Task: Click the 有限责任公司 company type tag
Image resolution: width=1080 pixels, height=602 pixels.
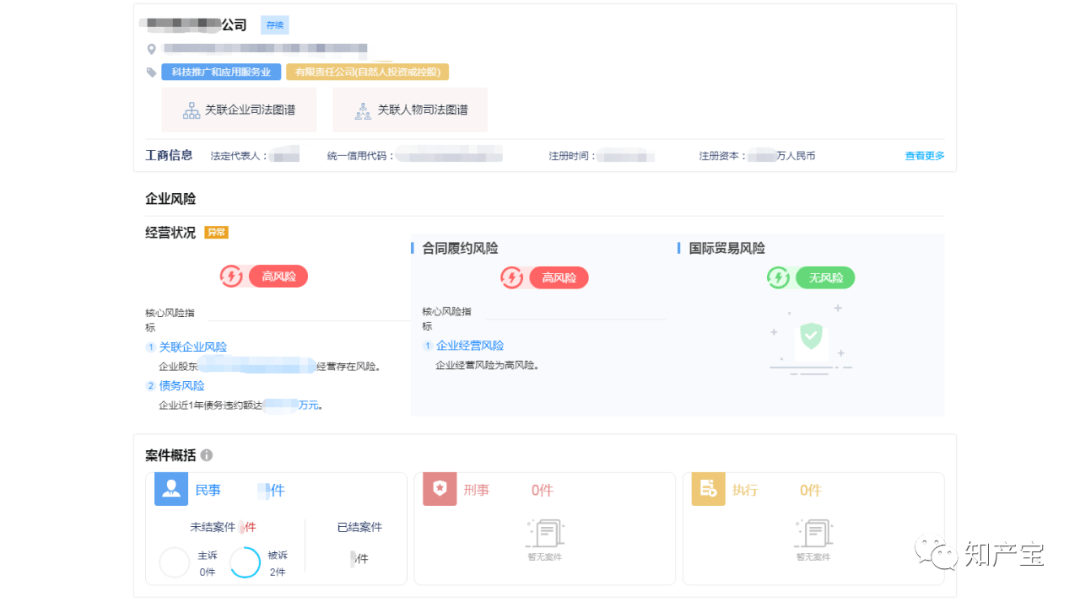Action: pyautogui.click(x=367, y=72)
